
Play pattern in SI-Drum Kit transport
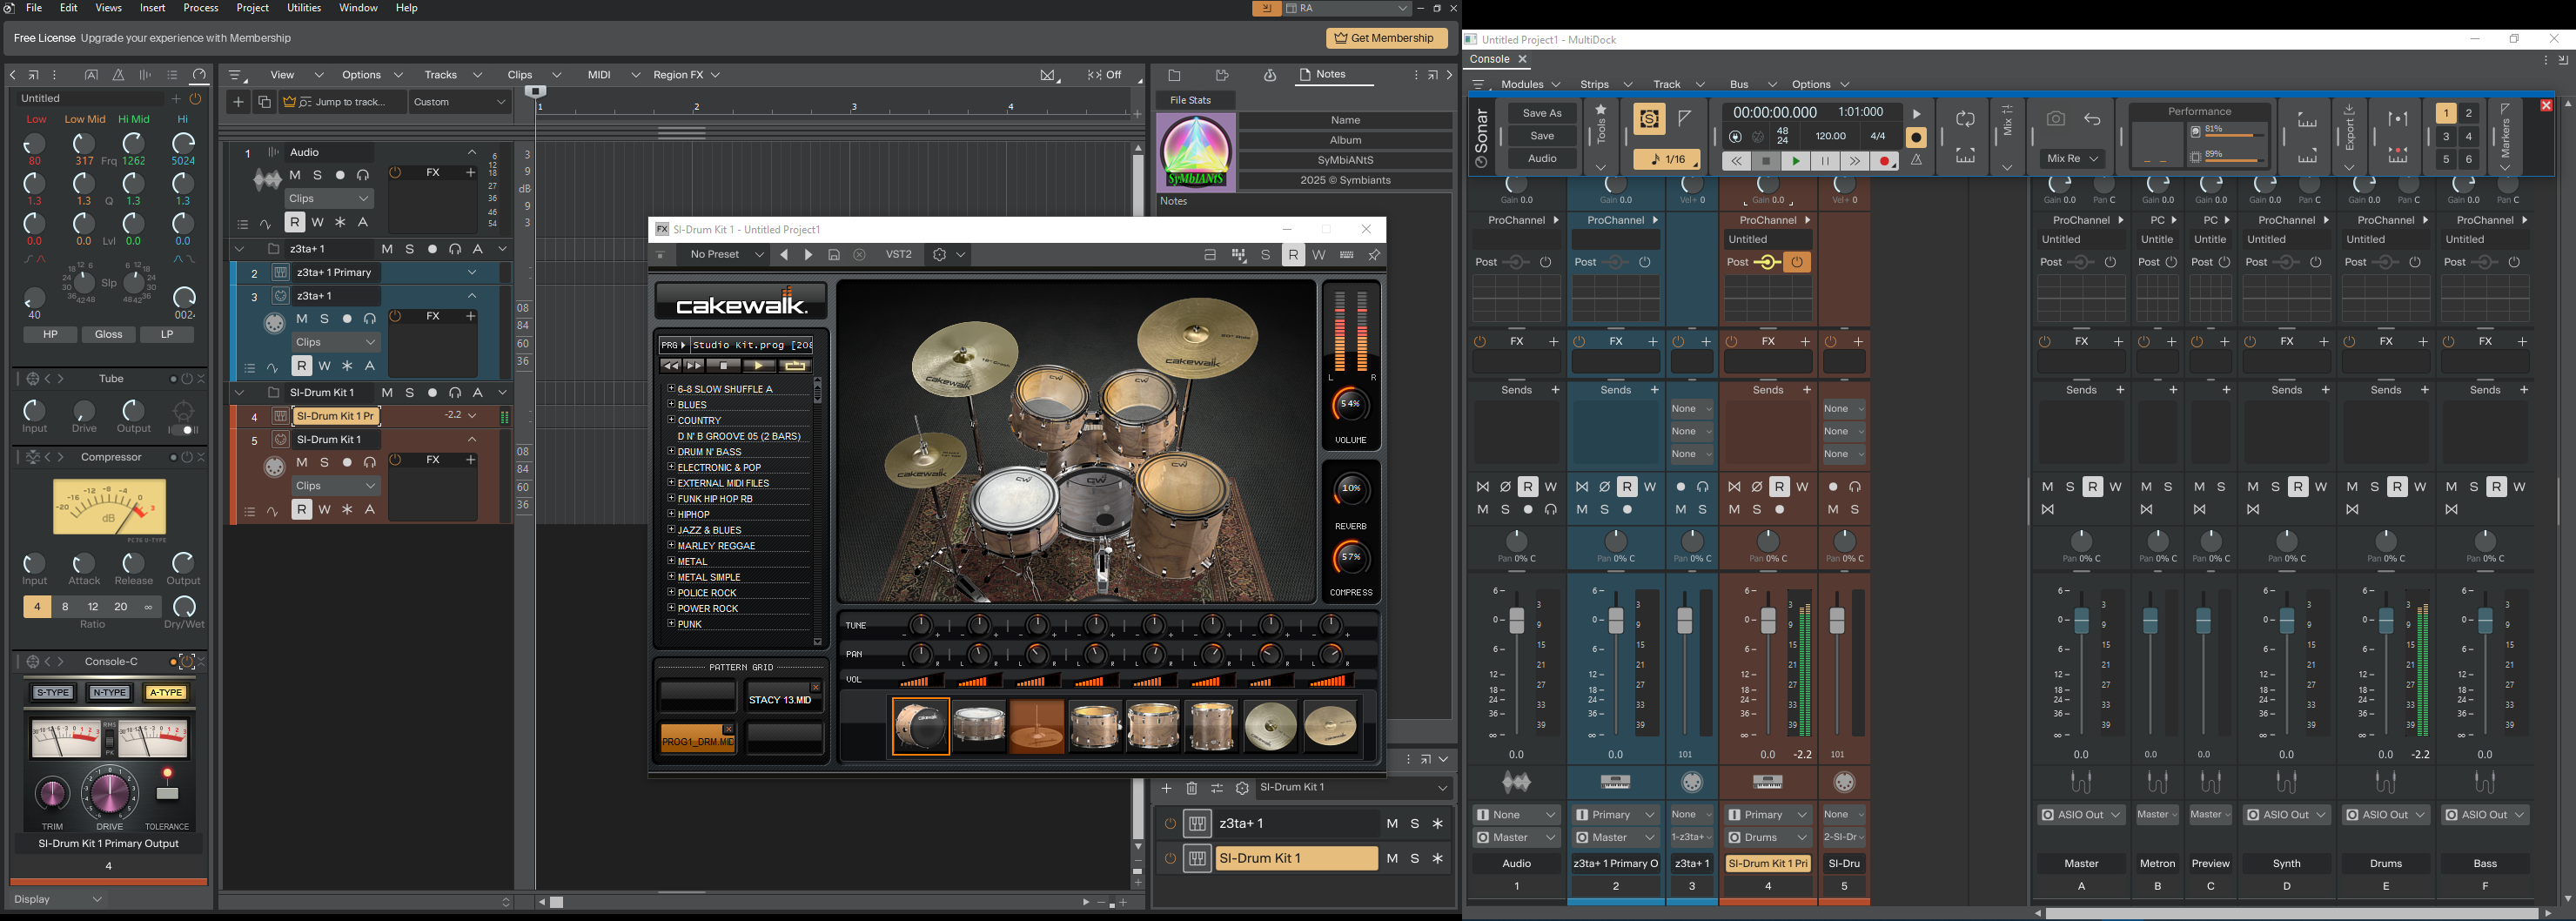[x=759, y=366]
